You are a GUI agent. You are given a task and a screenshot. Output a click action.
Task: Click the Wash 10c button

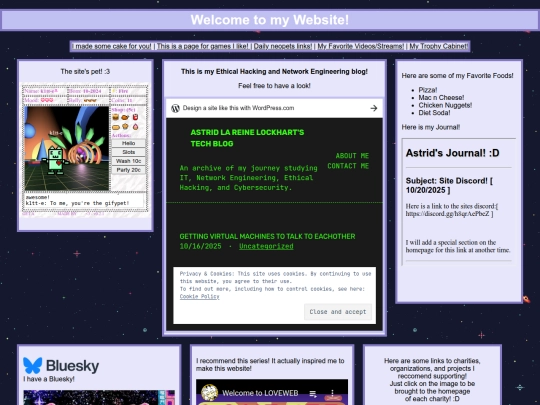(128, 161)
